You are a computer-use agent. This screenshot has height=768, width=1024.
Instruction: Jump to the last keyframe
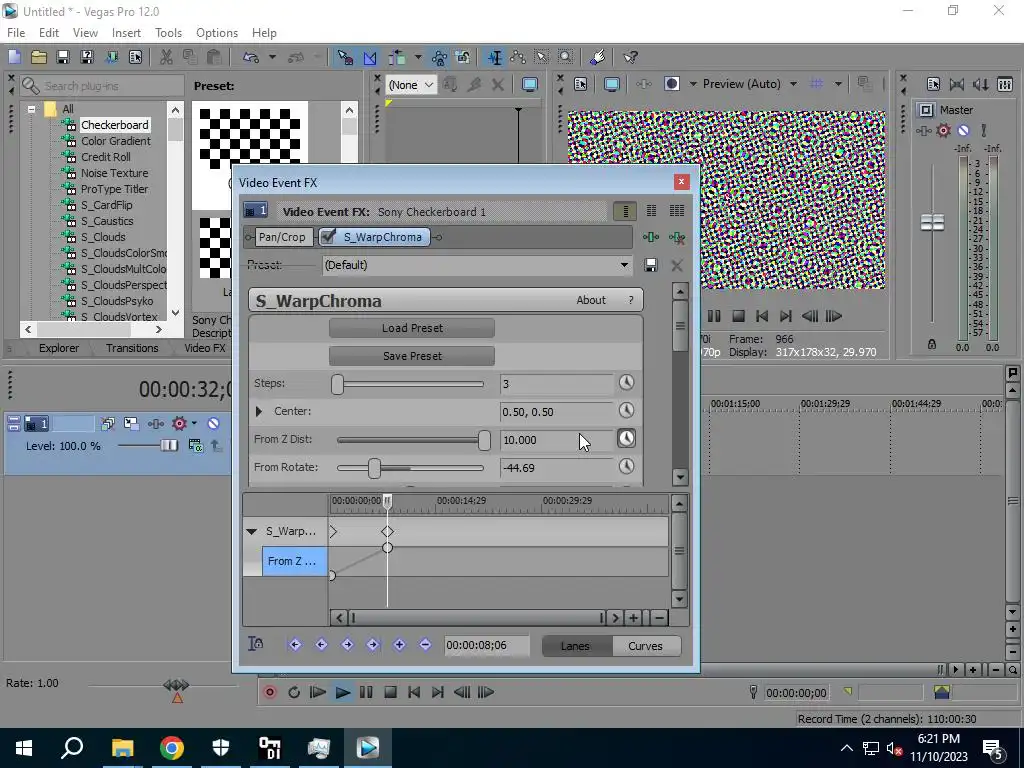click(373, 645)
